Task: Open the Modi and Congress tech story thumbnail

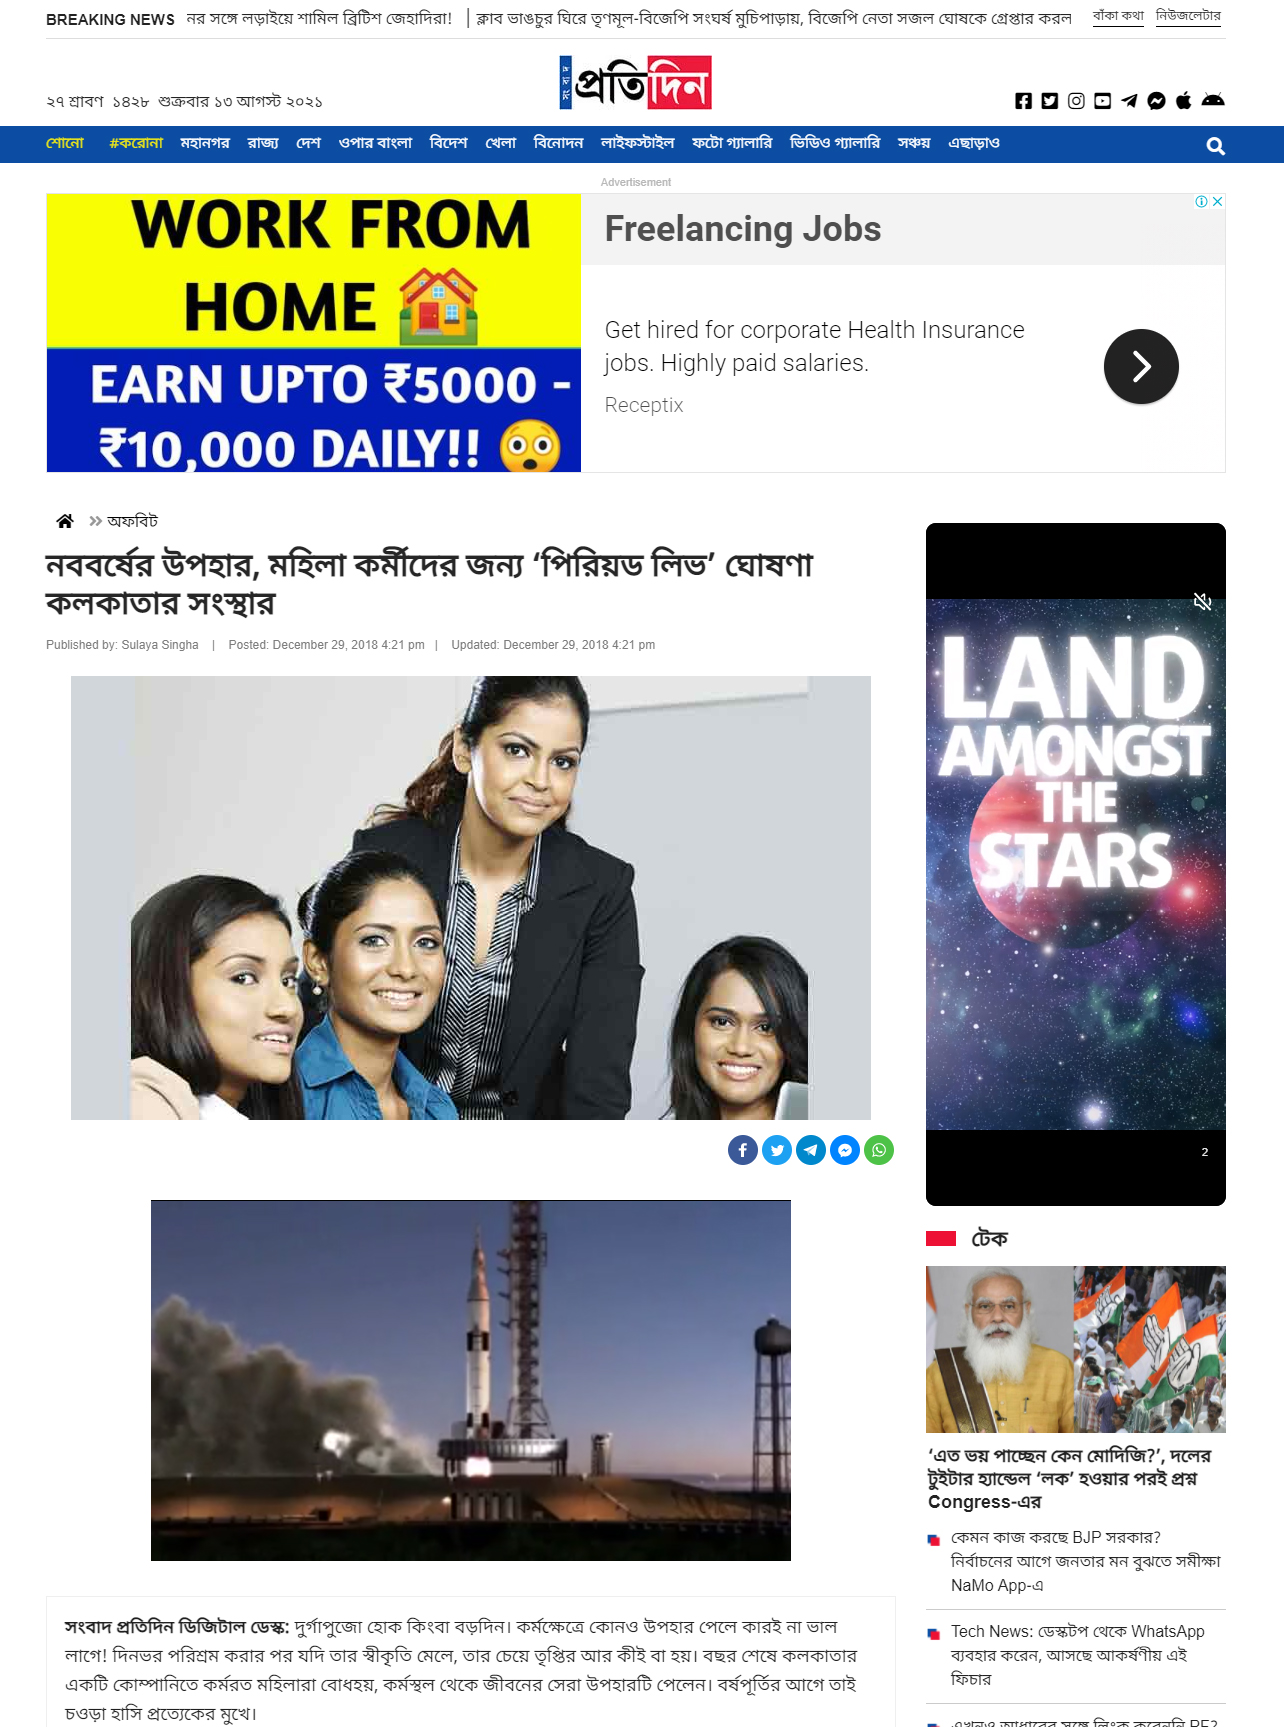Action: pyautogui.click(x=1076, y=1349)
